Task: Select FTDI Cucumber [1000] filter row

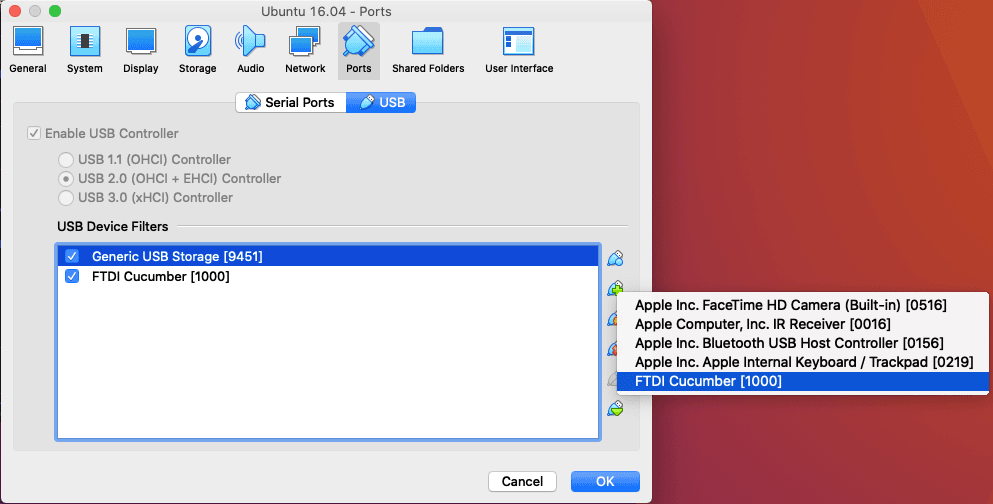Action: (328, 277)
